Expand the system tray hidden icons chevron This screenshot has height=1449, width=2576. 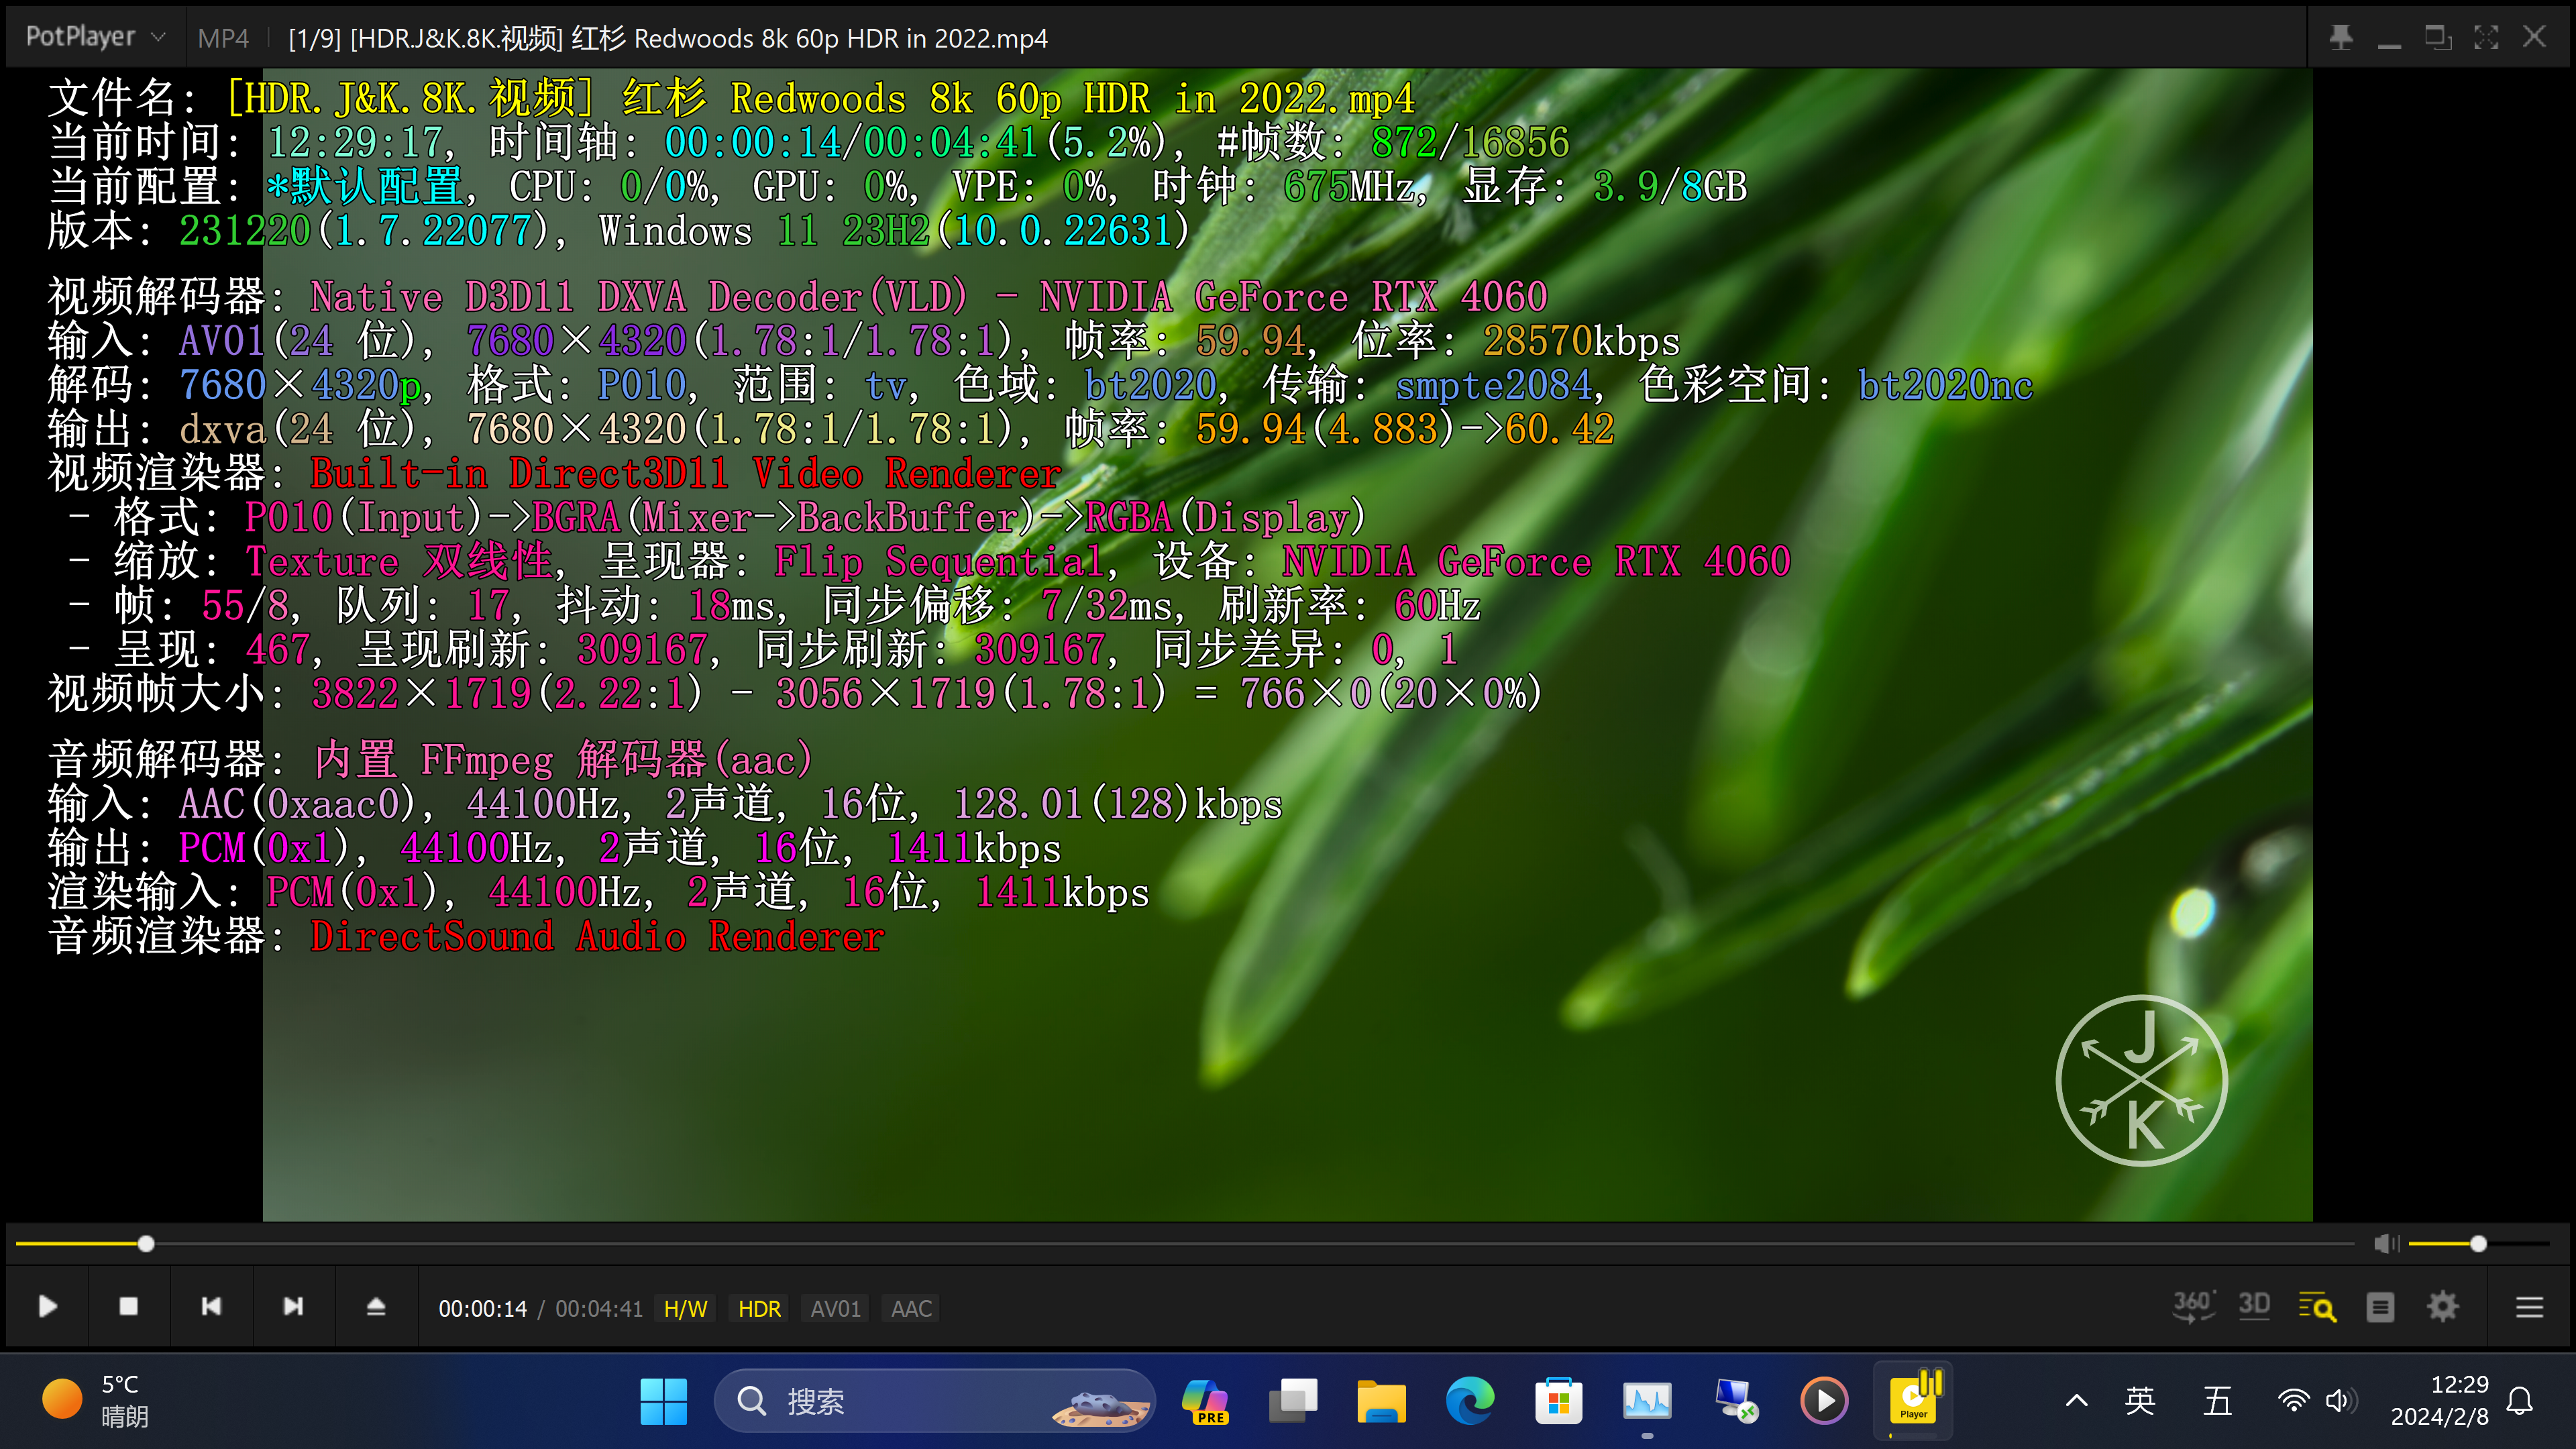click(2076, 1401)
